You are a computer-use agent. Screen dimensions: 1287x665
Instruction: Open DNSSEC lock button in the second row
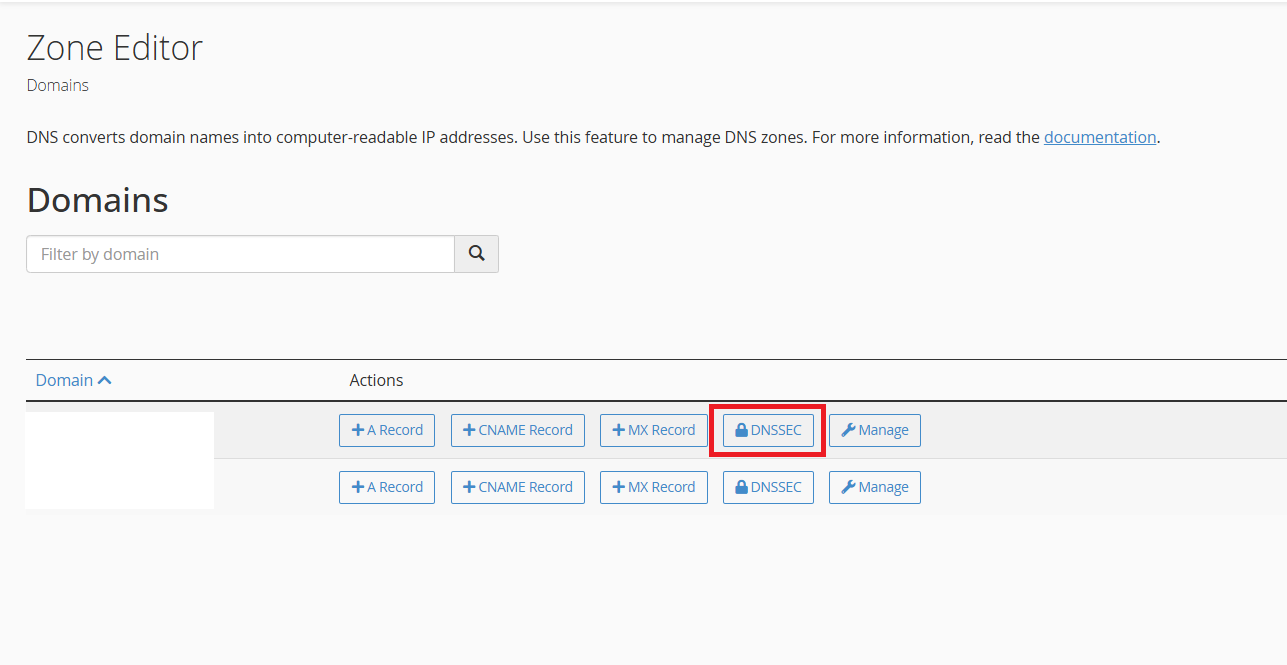click(x=768, y=487)
